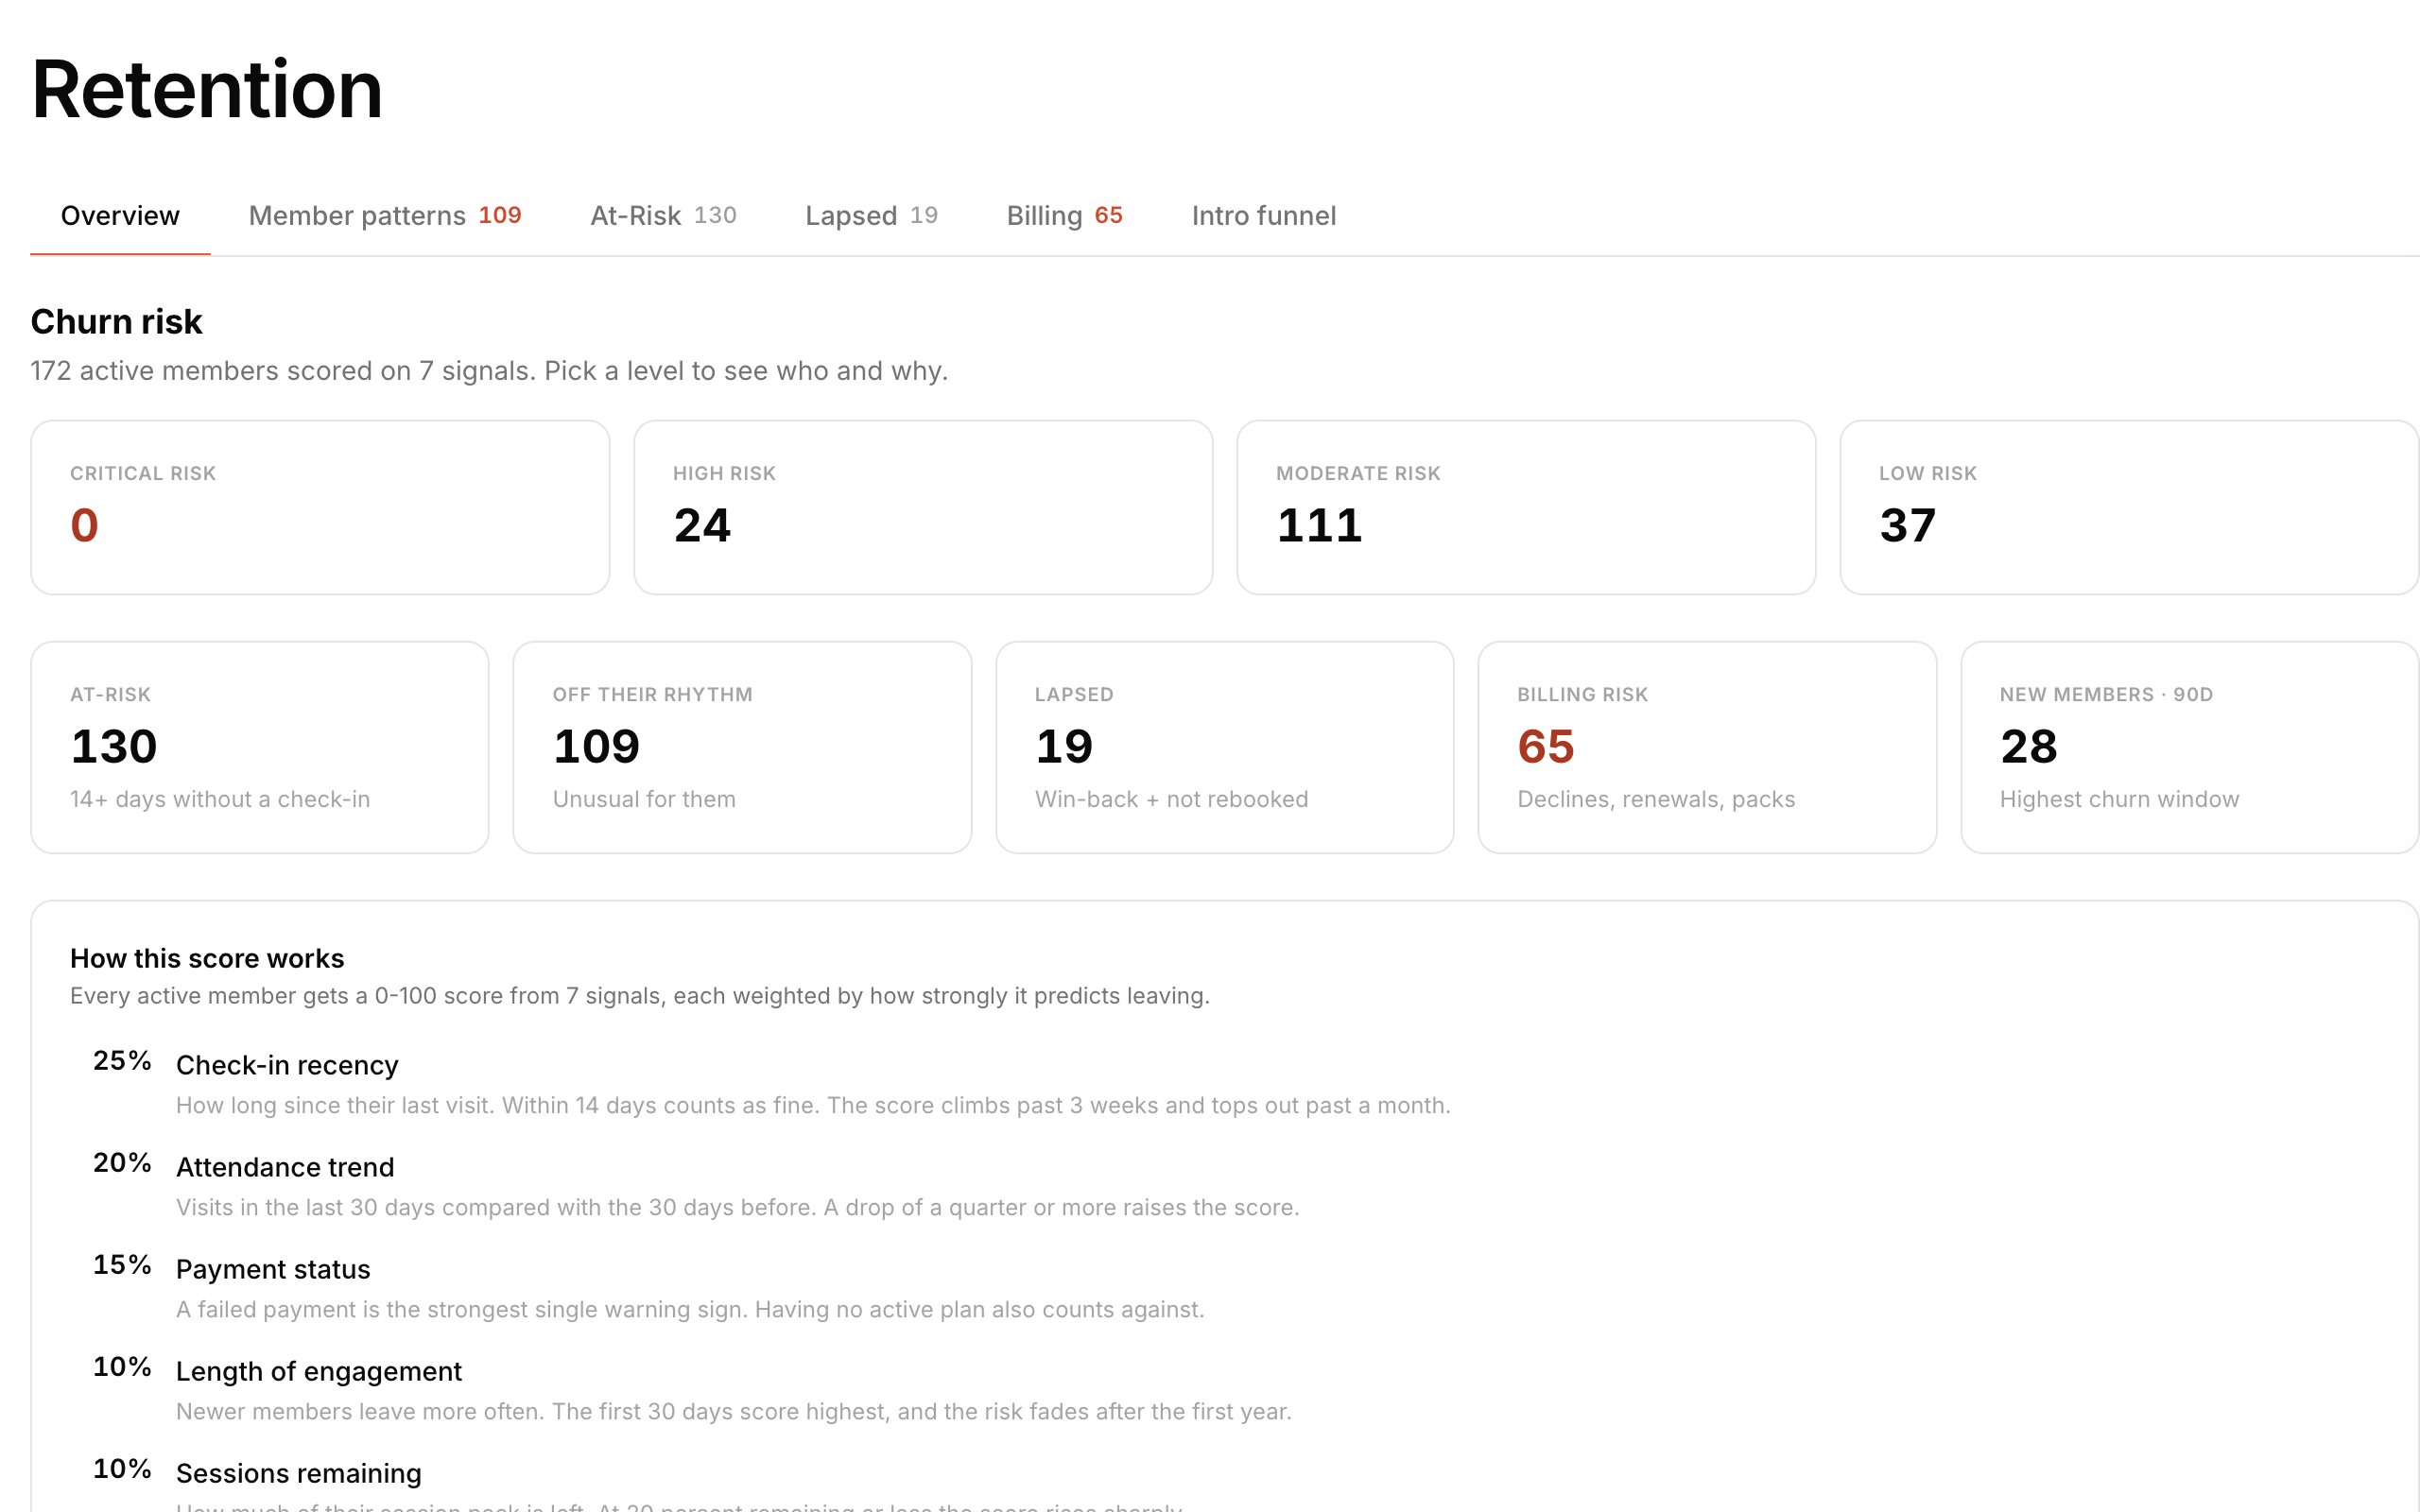
Task: Open the At-Risk tab
Action: click(x=663, y=215)
